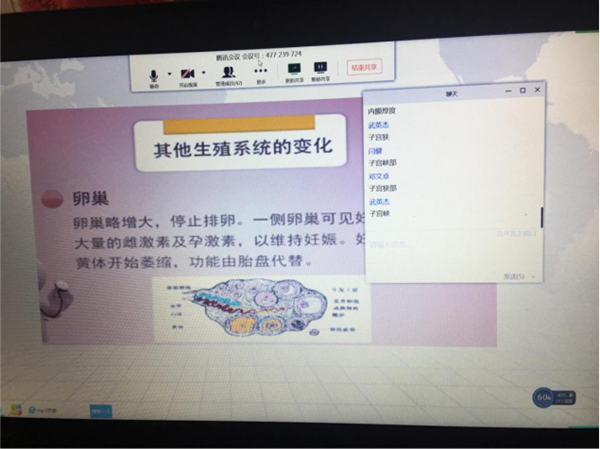Turn on the video camera
Viewport: 600px width, 449px height.
point(188,75)
